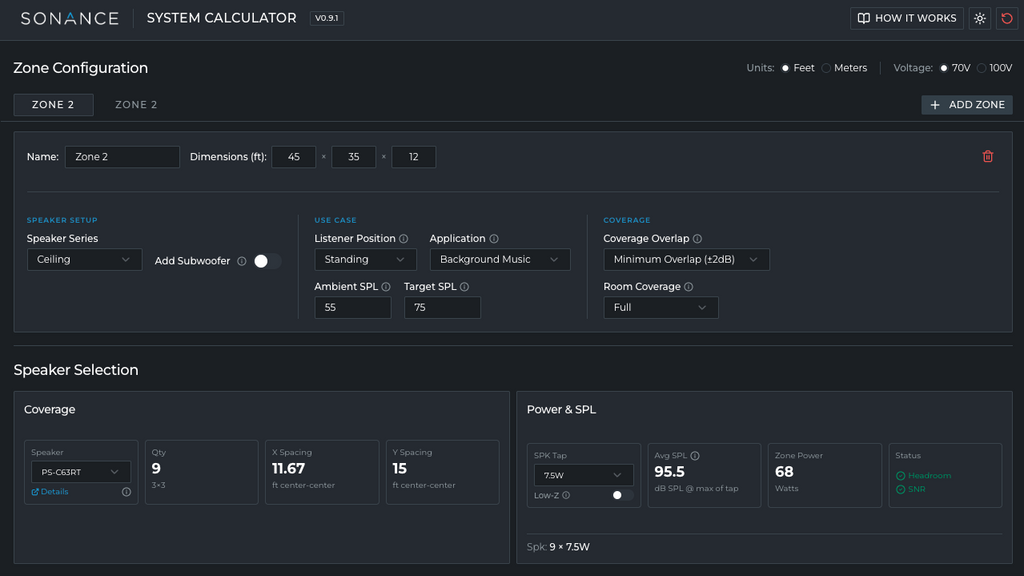Click the red reset calculator icon
This screenshot has width=1024, height=576.
click(1007, 18)
